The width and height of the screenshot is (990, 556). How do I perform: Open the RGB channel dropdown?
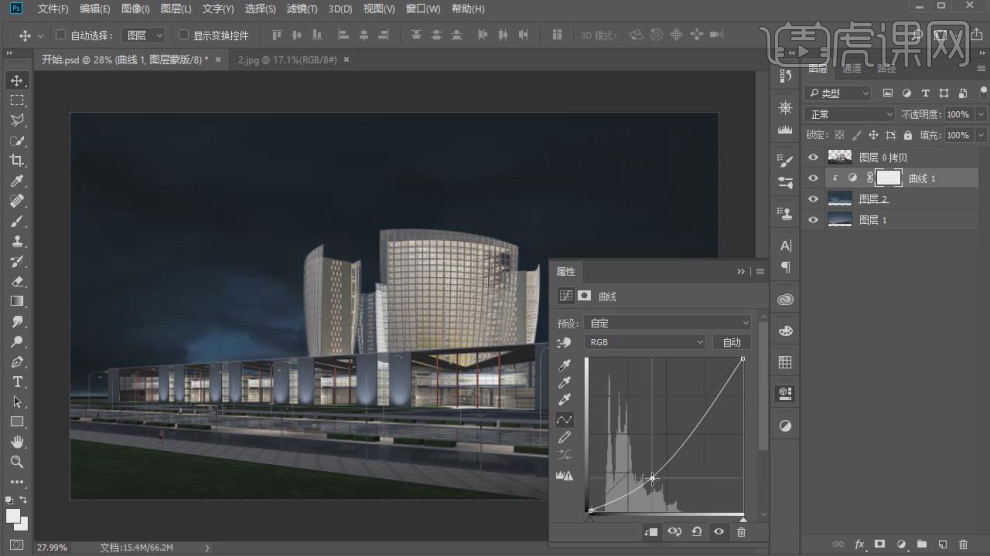[645, 342]
